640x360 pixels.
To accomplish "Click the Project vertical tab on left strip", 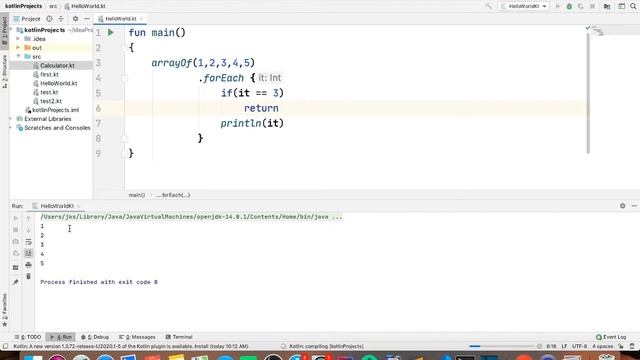I will (x=4, y=32).
